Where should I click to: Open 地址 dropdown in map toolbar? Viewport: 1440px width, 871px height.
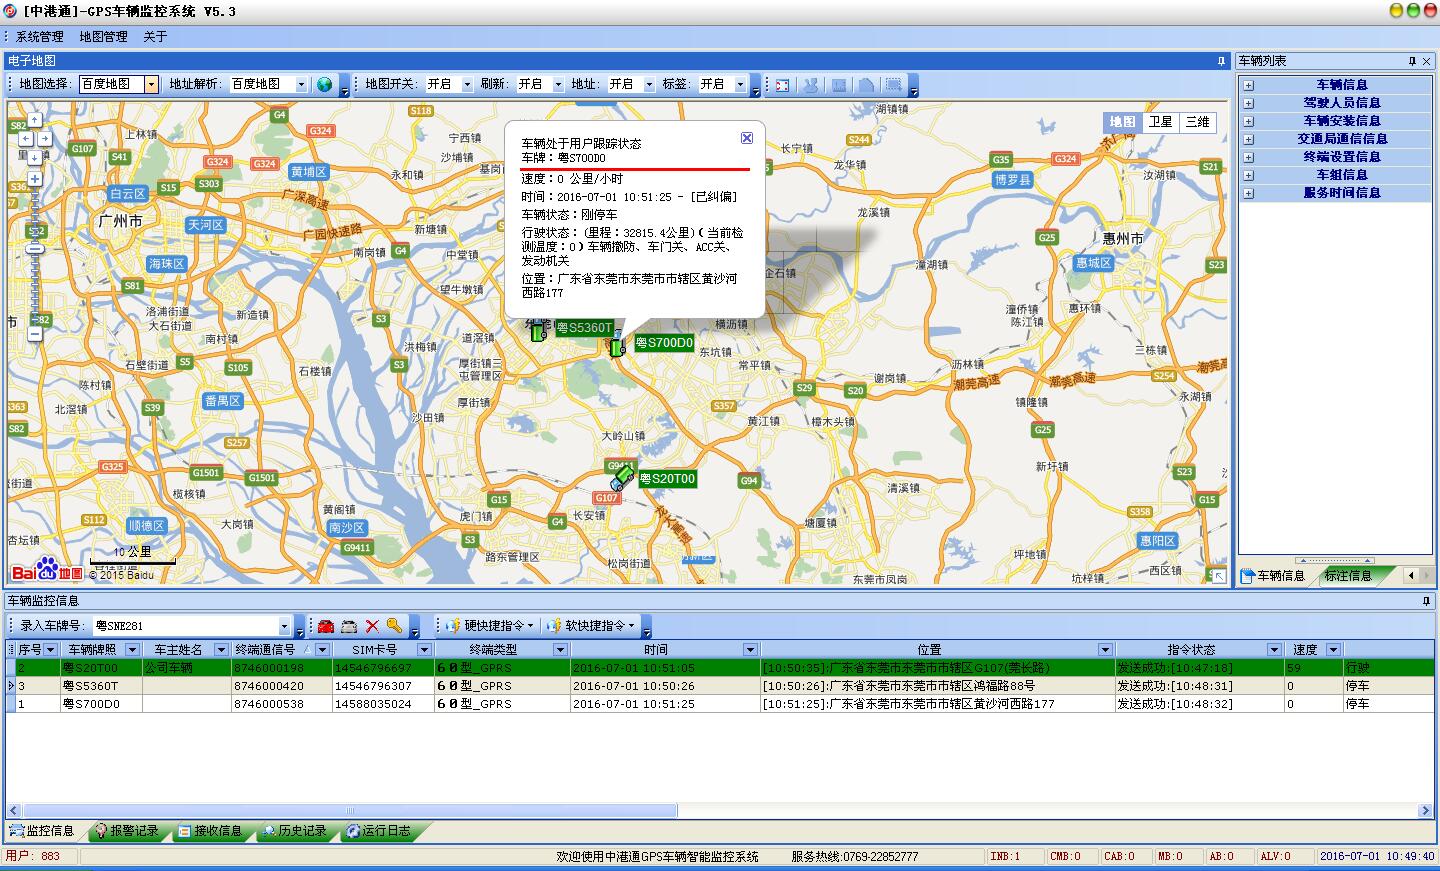(649, 85)
